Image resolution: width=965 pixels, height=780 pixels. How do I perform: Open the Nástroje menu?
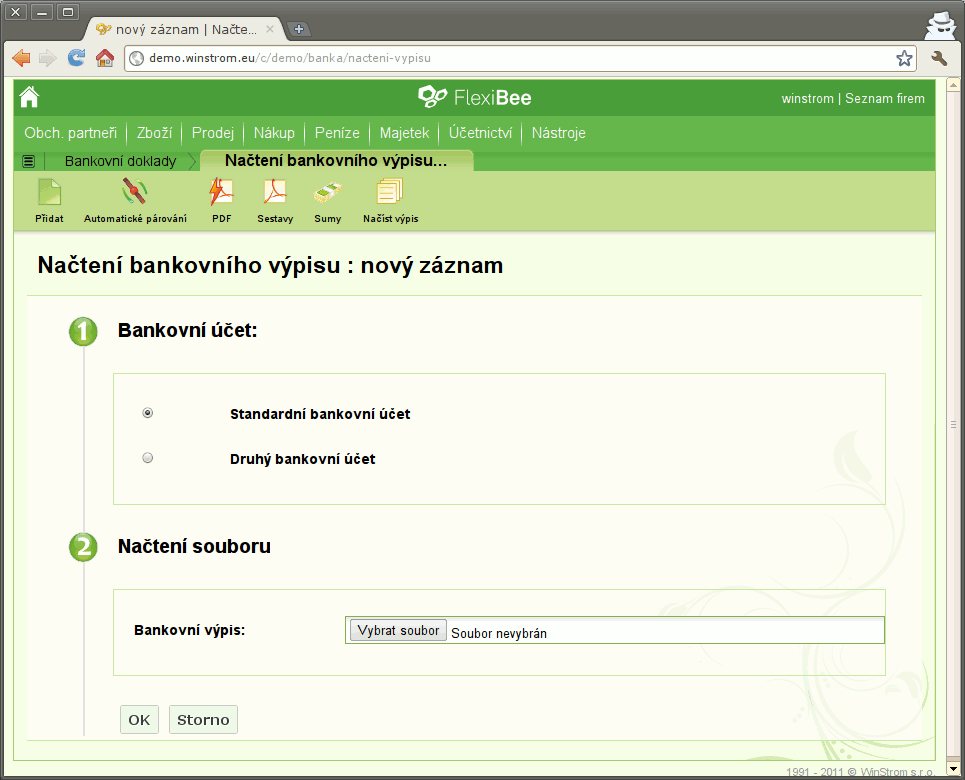[x=558, y=133]
